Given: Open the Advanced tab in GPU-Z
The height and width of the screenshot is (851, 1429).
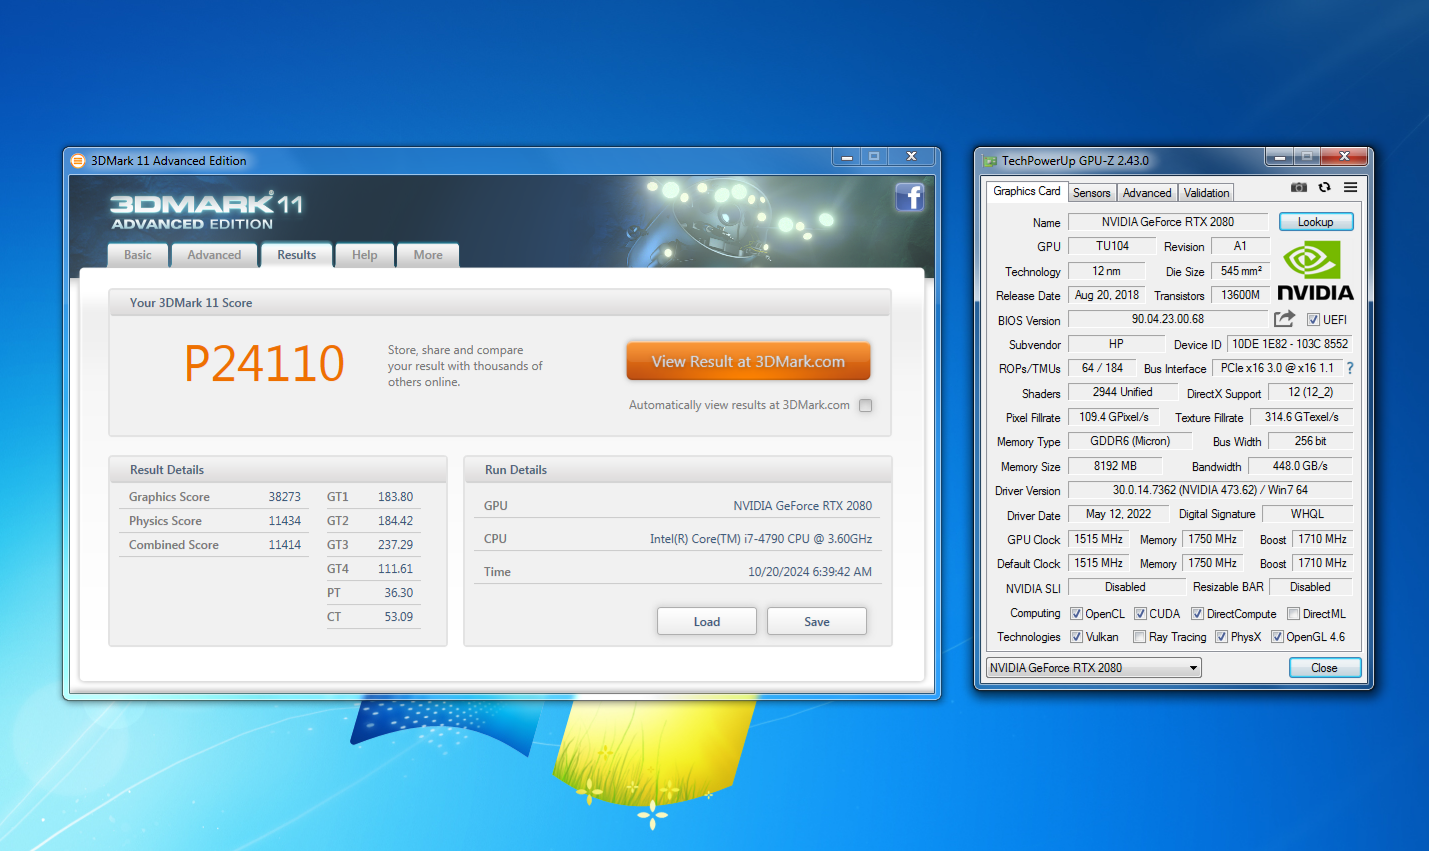Looking at the screenshot, I should (x=1147, y=193).
